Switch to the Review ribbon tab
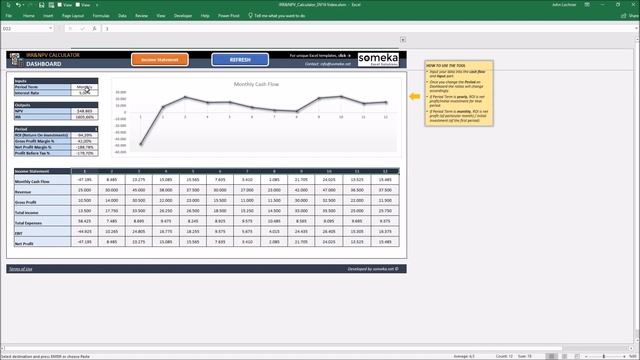Image resolution: width=640 pixels, height=360 pixels. (x=141, y=16)
